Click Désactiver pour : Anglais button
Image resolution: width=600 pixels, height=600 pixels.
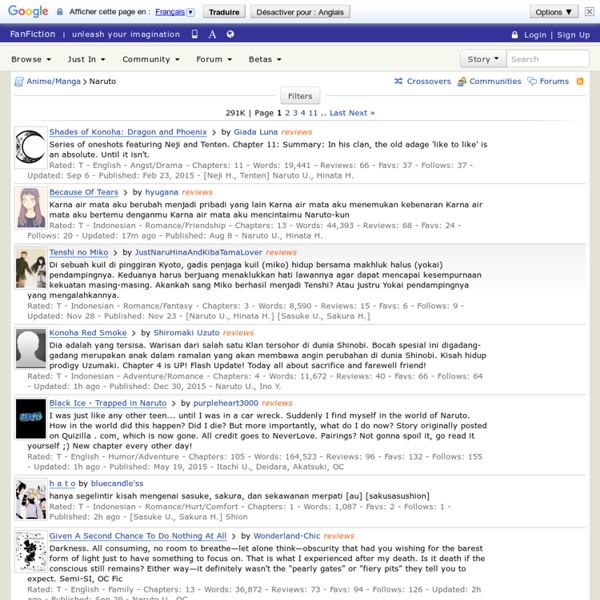pos(300,12)
